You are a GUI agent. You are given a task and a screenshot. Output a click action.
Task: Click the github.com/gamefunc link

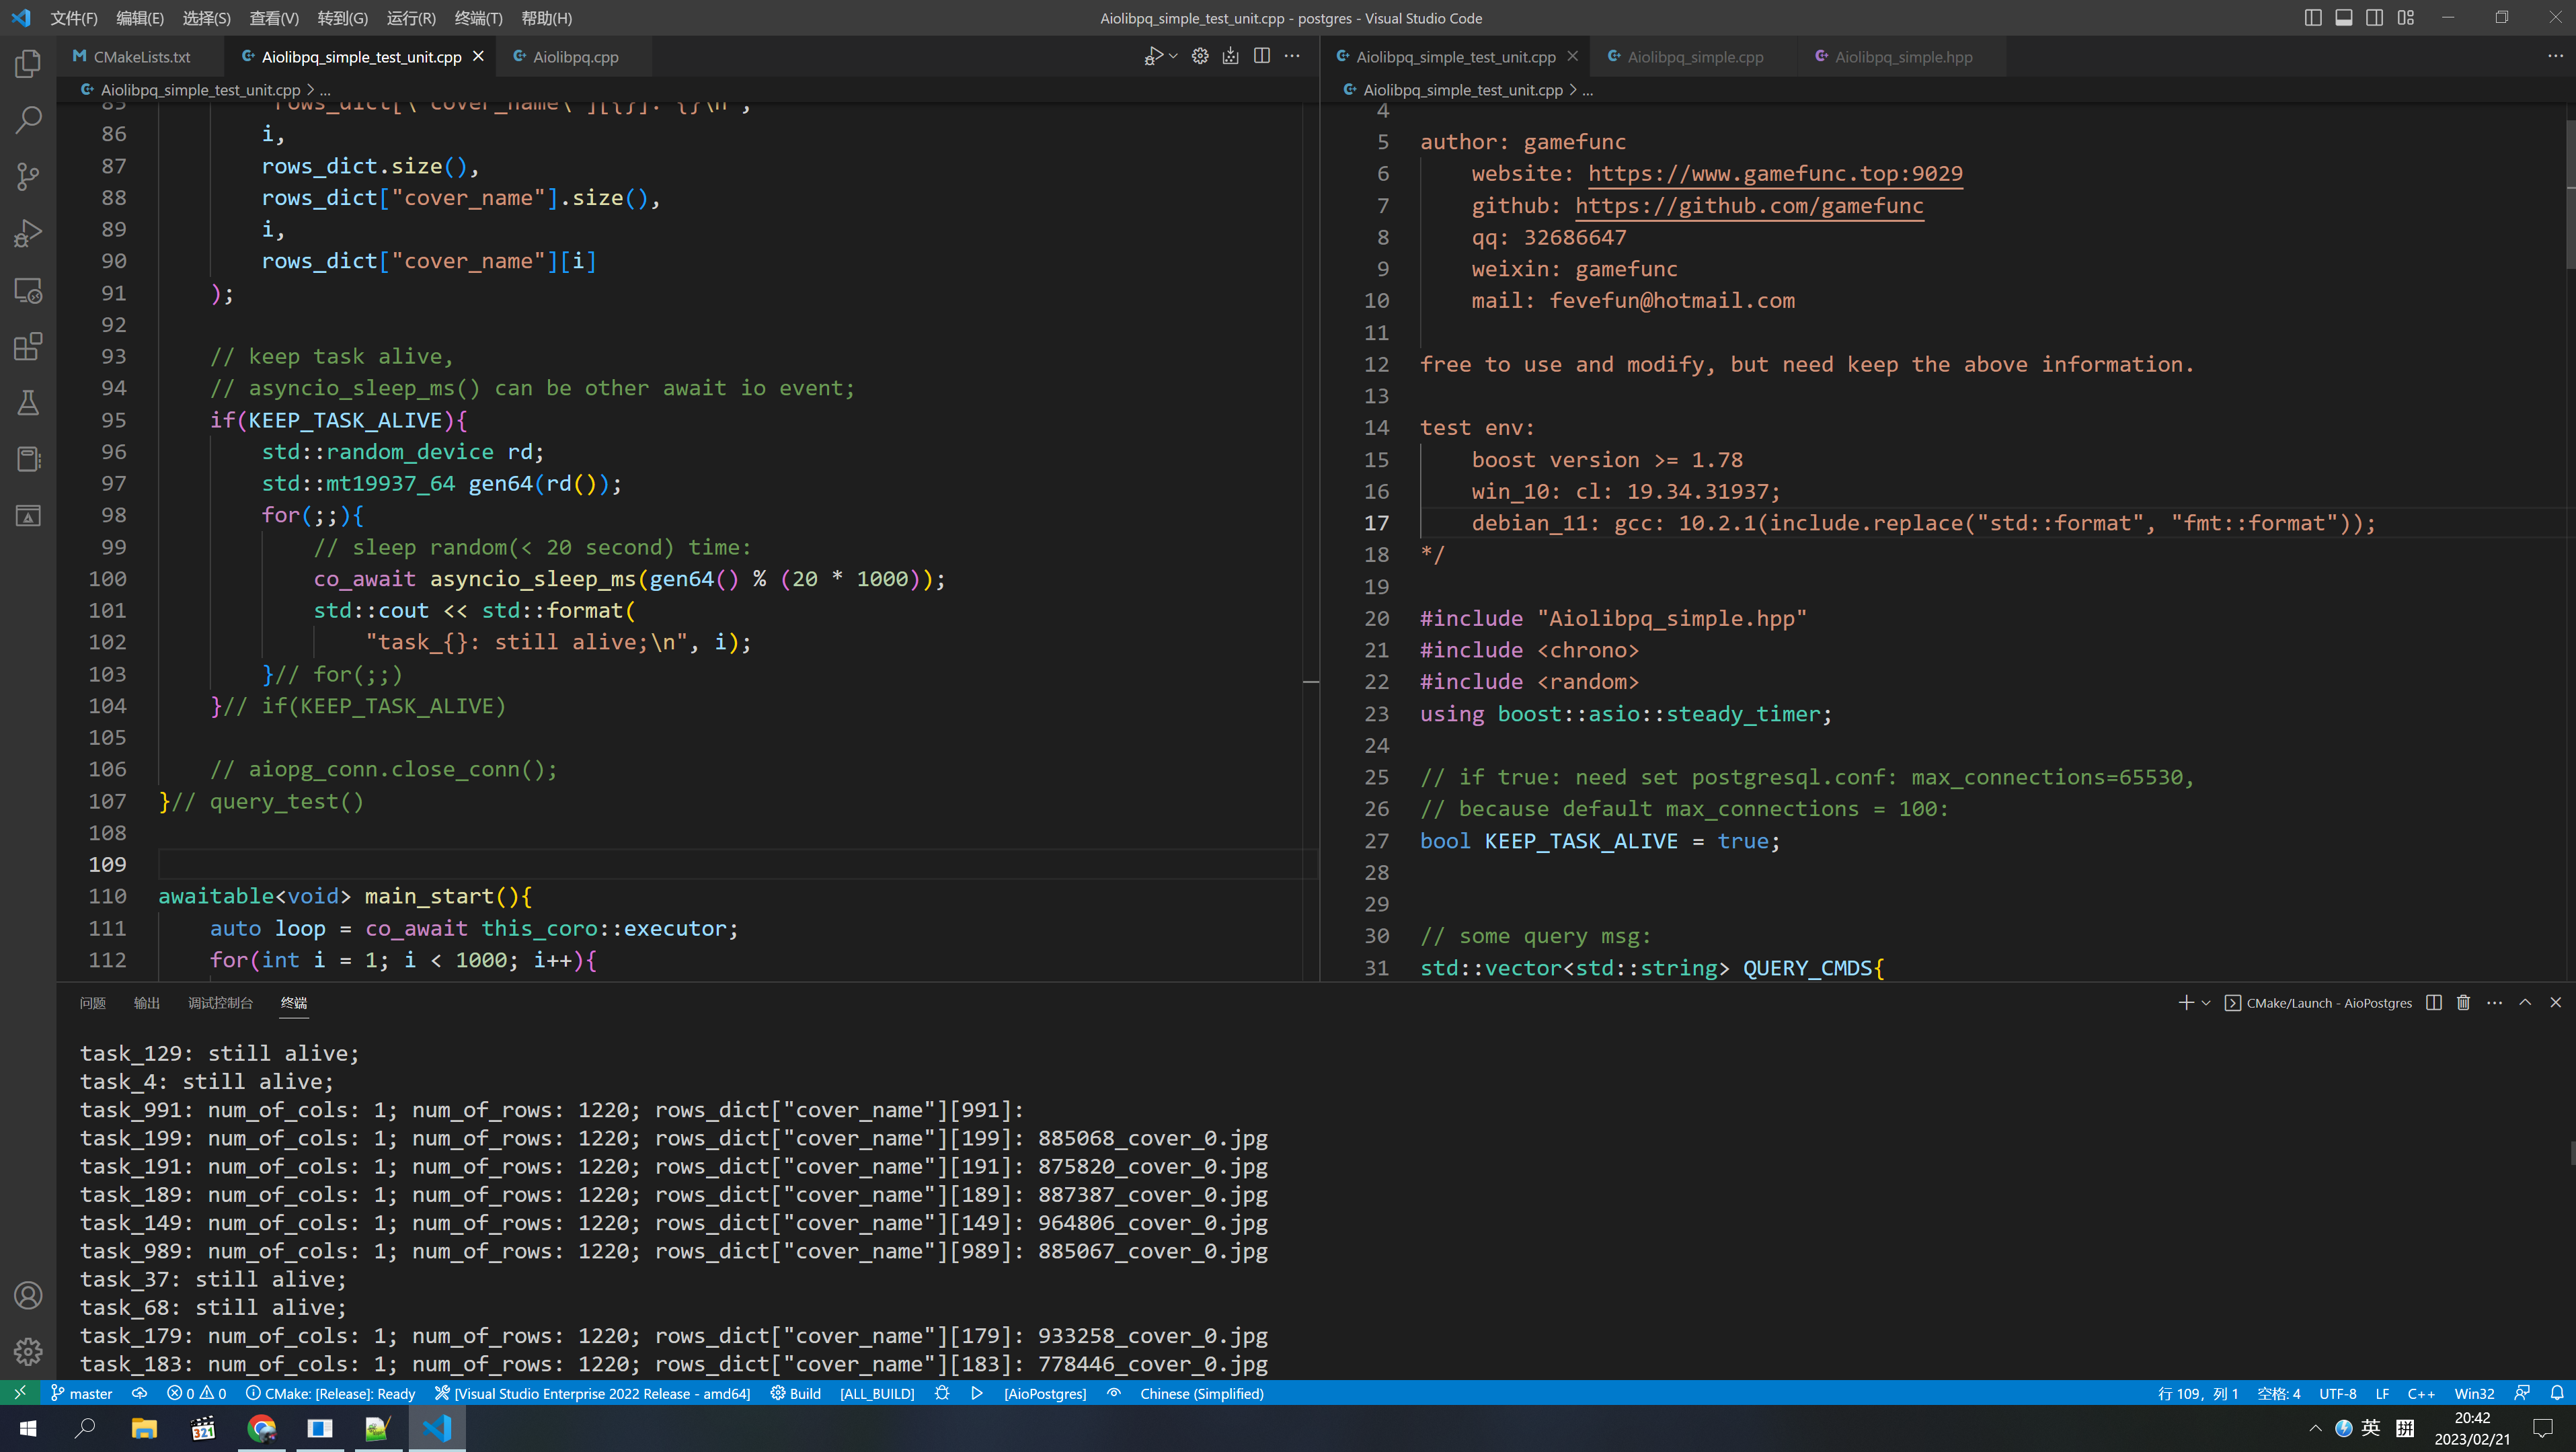1749,205
